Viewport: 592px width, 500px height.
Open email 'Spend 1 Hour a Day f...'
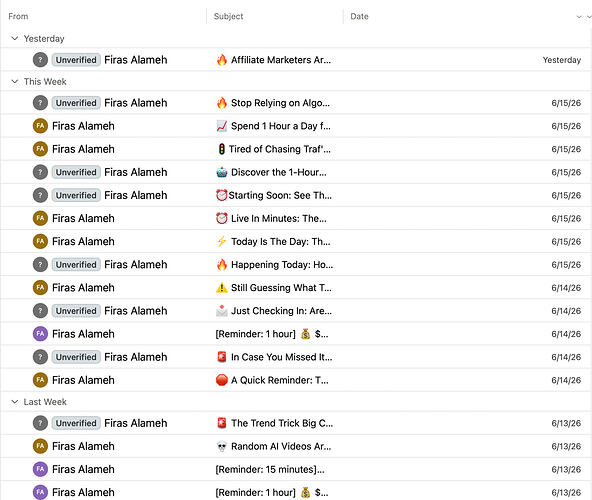click(296, 126)
